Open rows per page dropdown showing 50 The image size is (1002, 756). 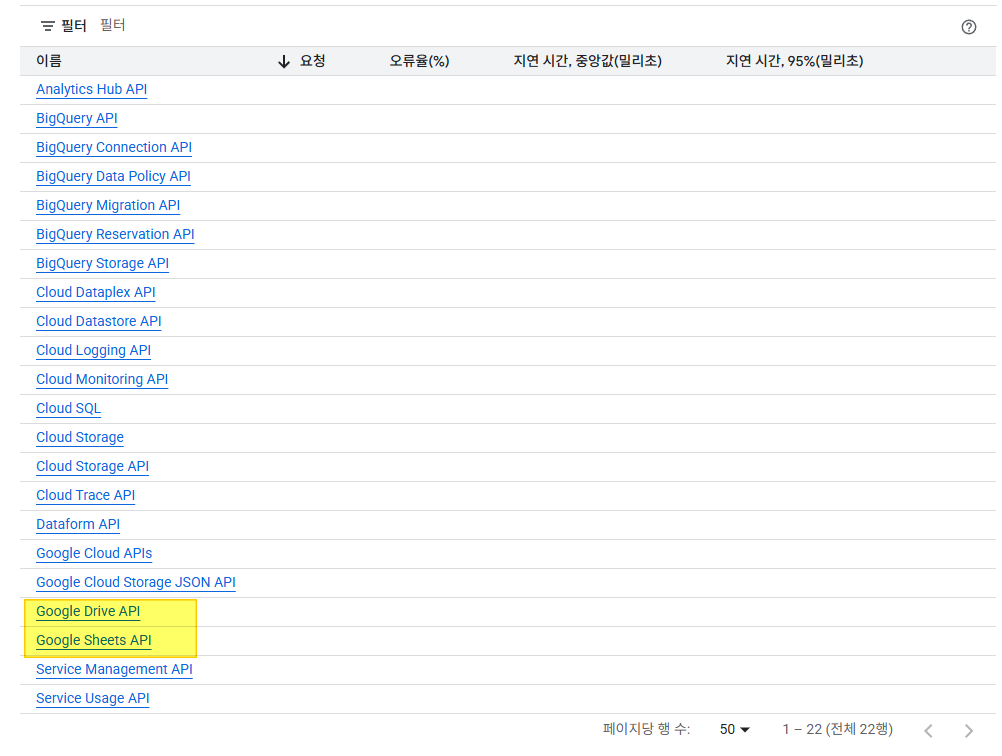point(734,729)
